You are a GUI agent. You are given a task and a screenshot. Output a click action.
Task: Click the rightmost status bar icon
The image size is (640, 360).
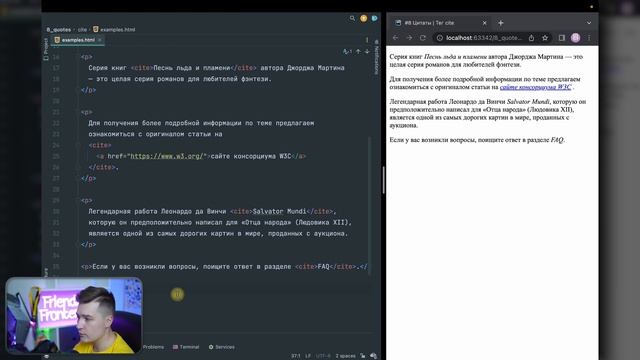[x=373, y=356]
